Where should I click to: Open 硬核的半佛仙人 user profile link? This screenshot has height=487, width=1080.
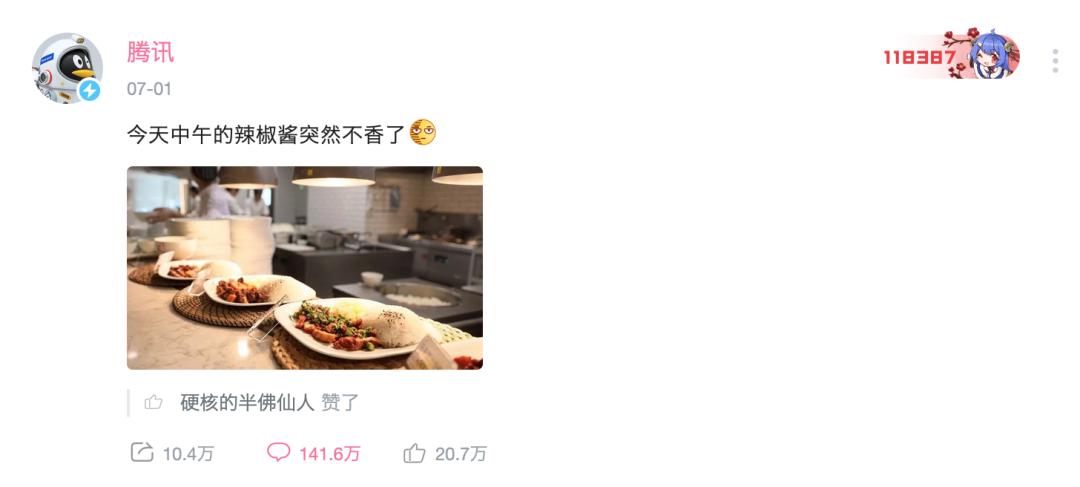point(247,403)
